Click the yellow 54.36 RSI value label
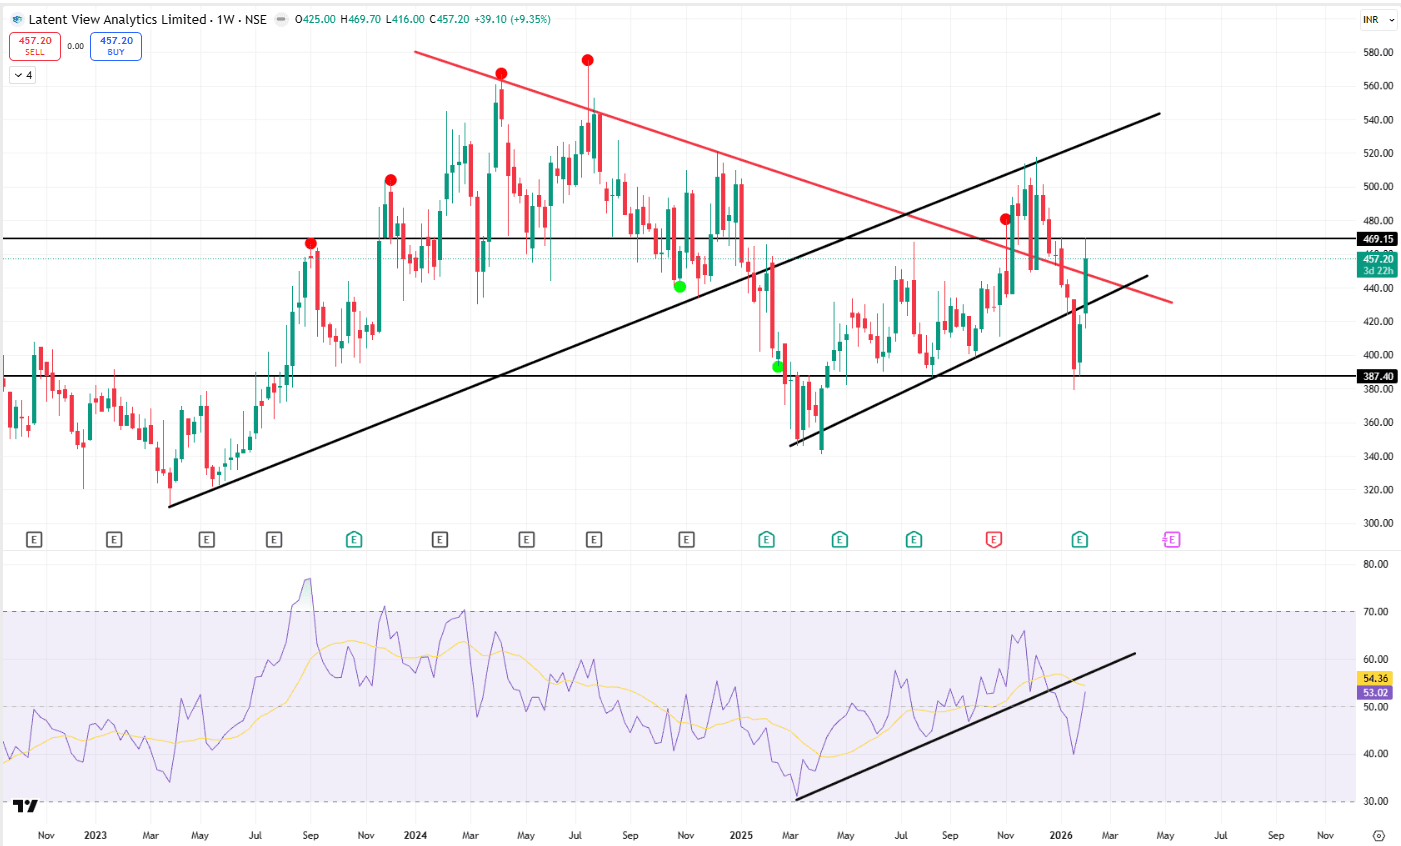The height and width of the screenshot is (846, 1401). 1376,678
